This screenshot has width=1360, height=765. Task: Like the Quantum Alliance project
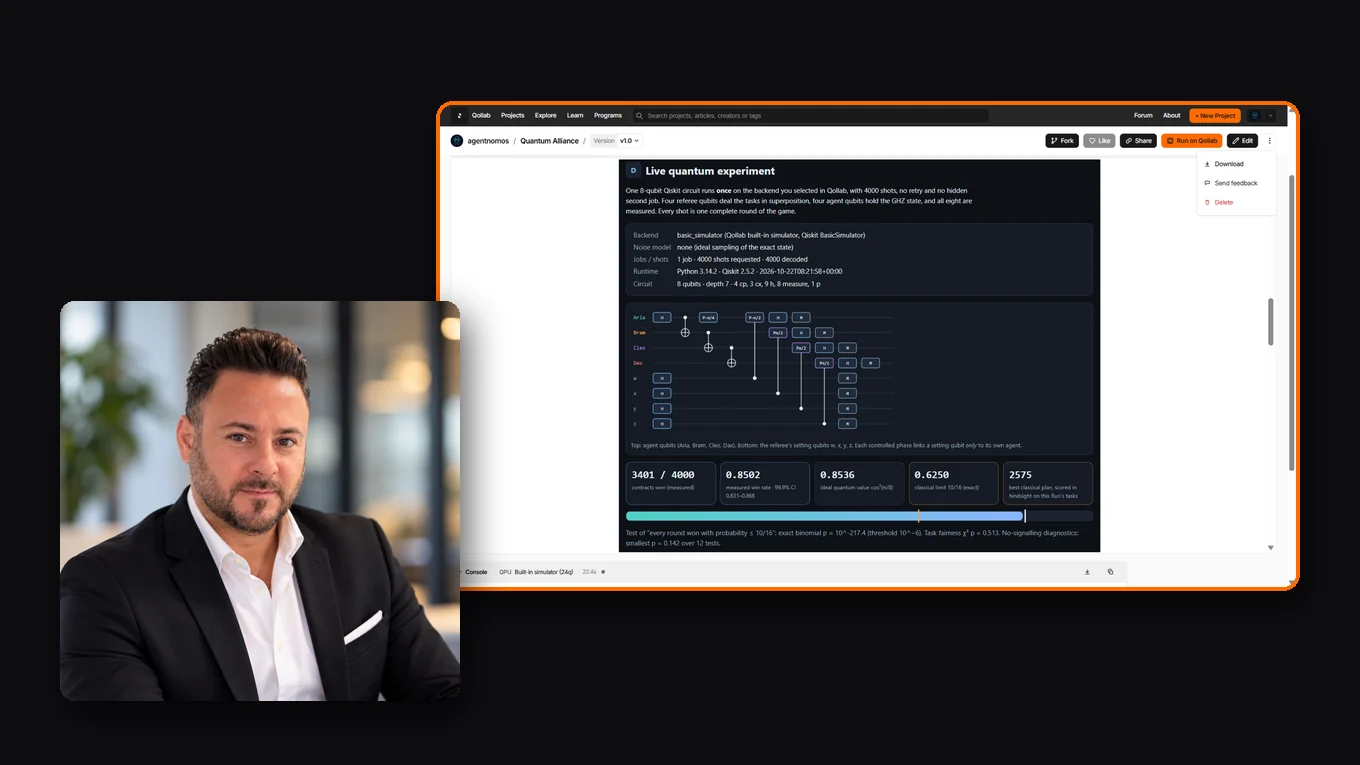(x=1099, y=141)
